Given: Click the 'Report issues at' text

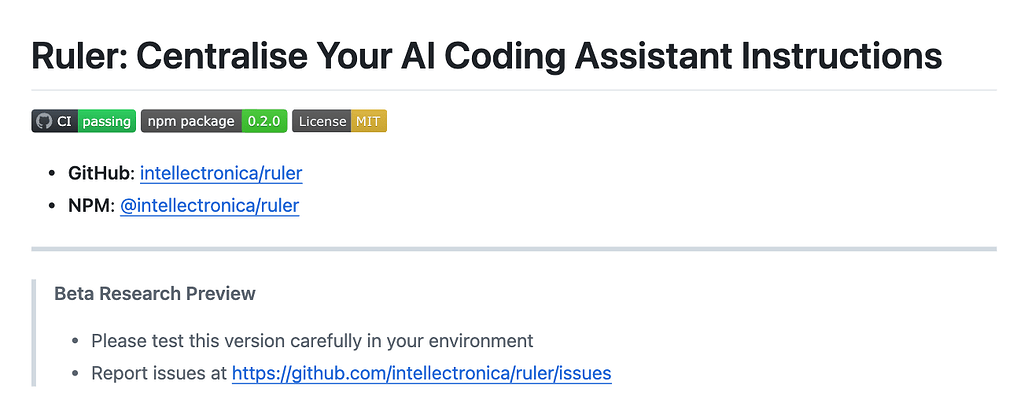Looking at the screenshot, I should click(159, 374).
